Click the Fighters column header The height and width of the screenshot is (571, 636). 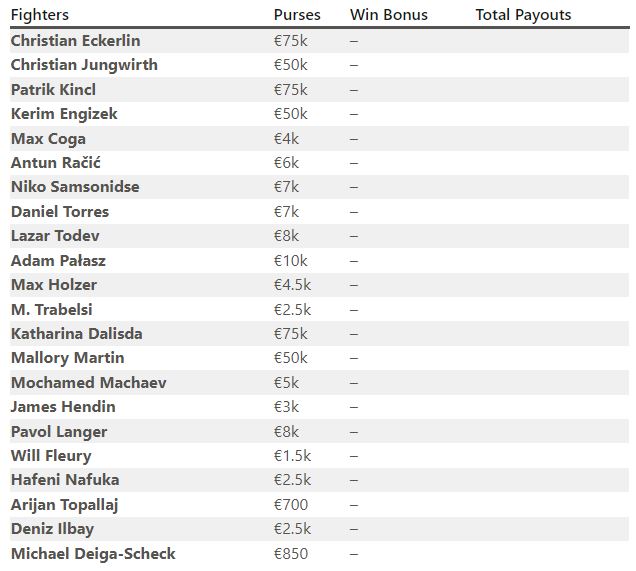(x=40, y=15)
